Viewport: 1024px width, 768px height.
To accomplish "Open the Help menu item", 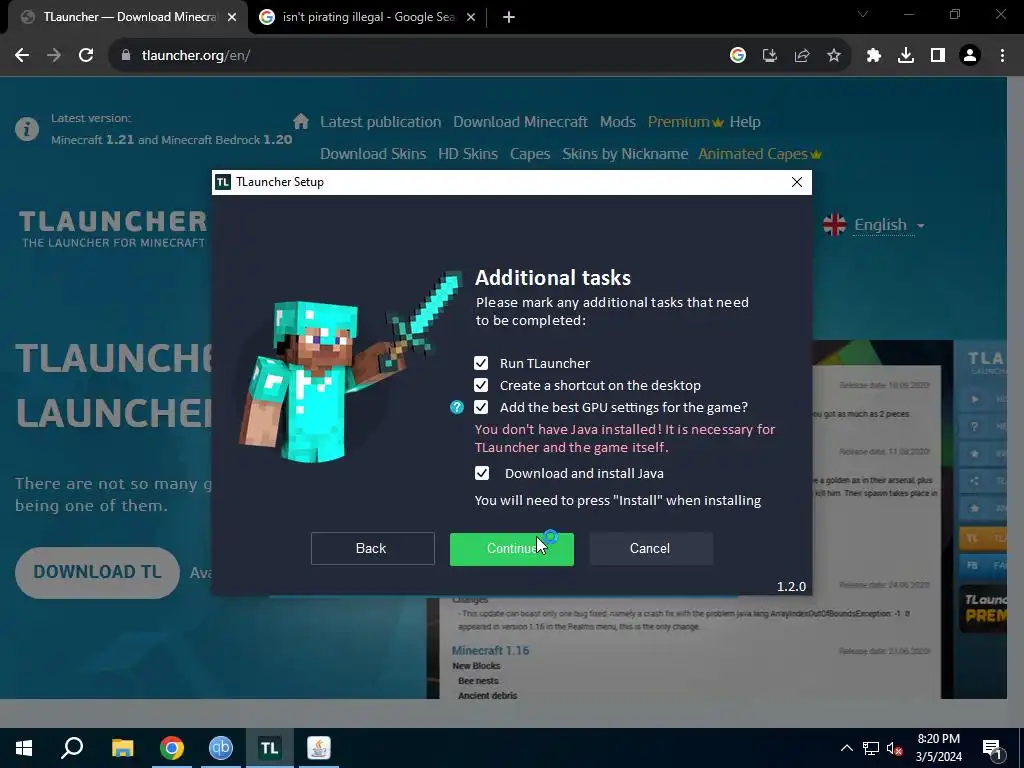I will pos(745,122).
